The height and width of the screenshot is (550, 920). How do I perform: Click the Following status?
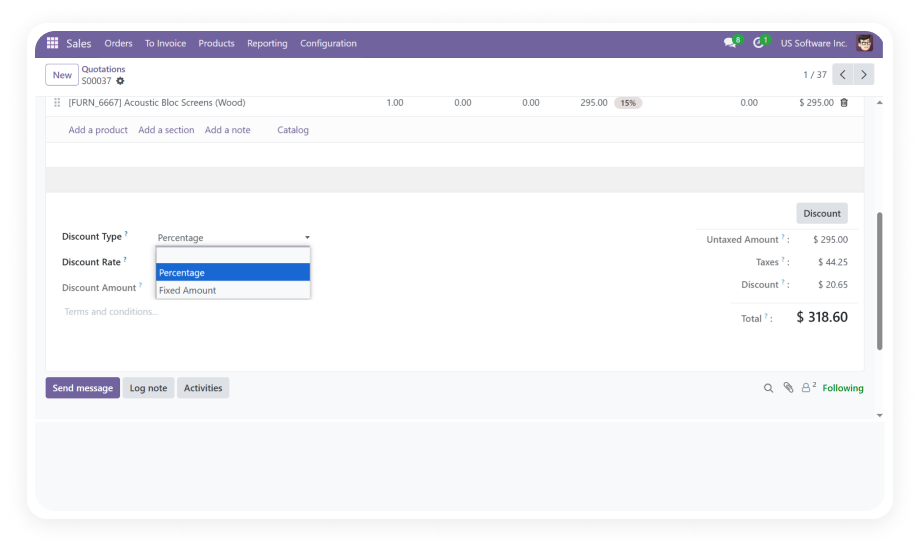843,388
